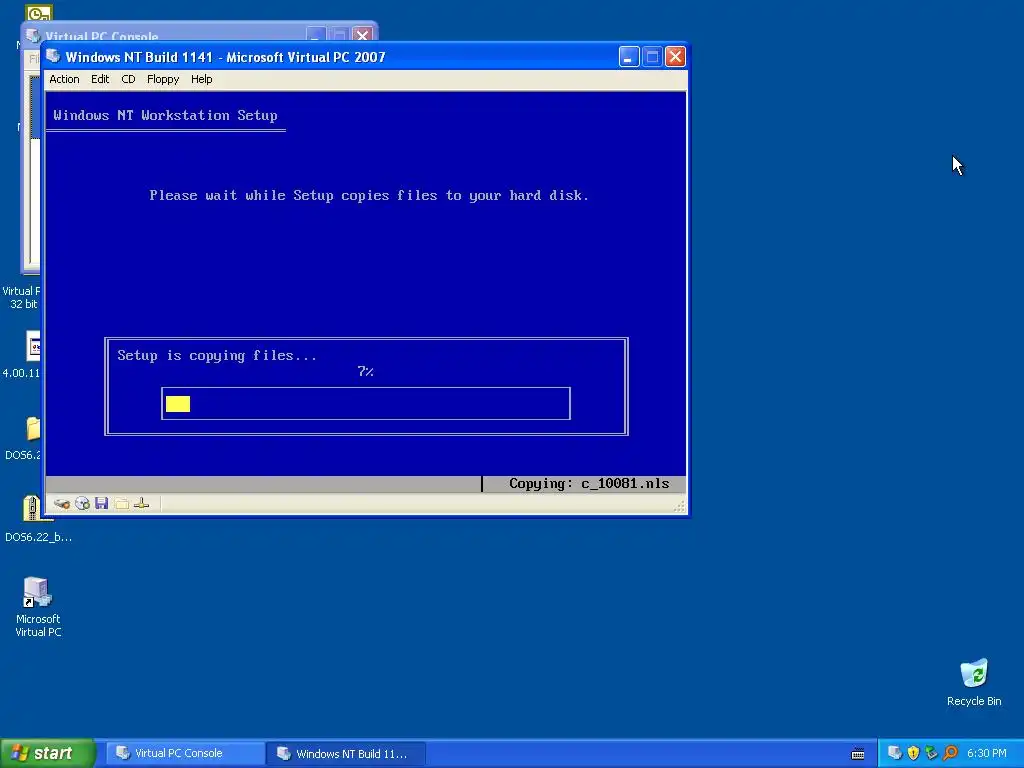
Task: Click the shared folders status icon
Action: [121, 504]
